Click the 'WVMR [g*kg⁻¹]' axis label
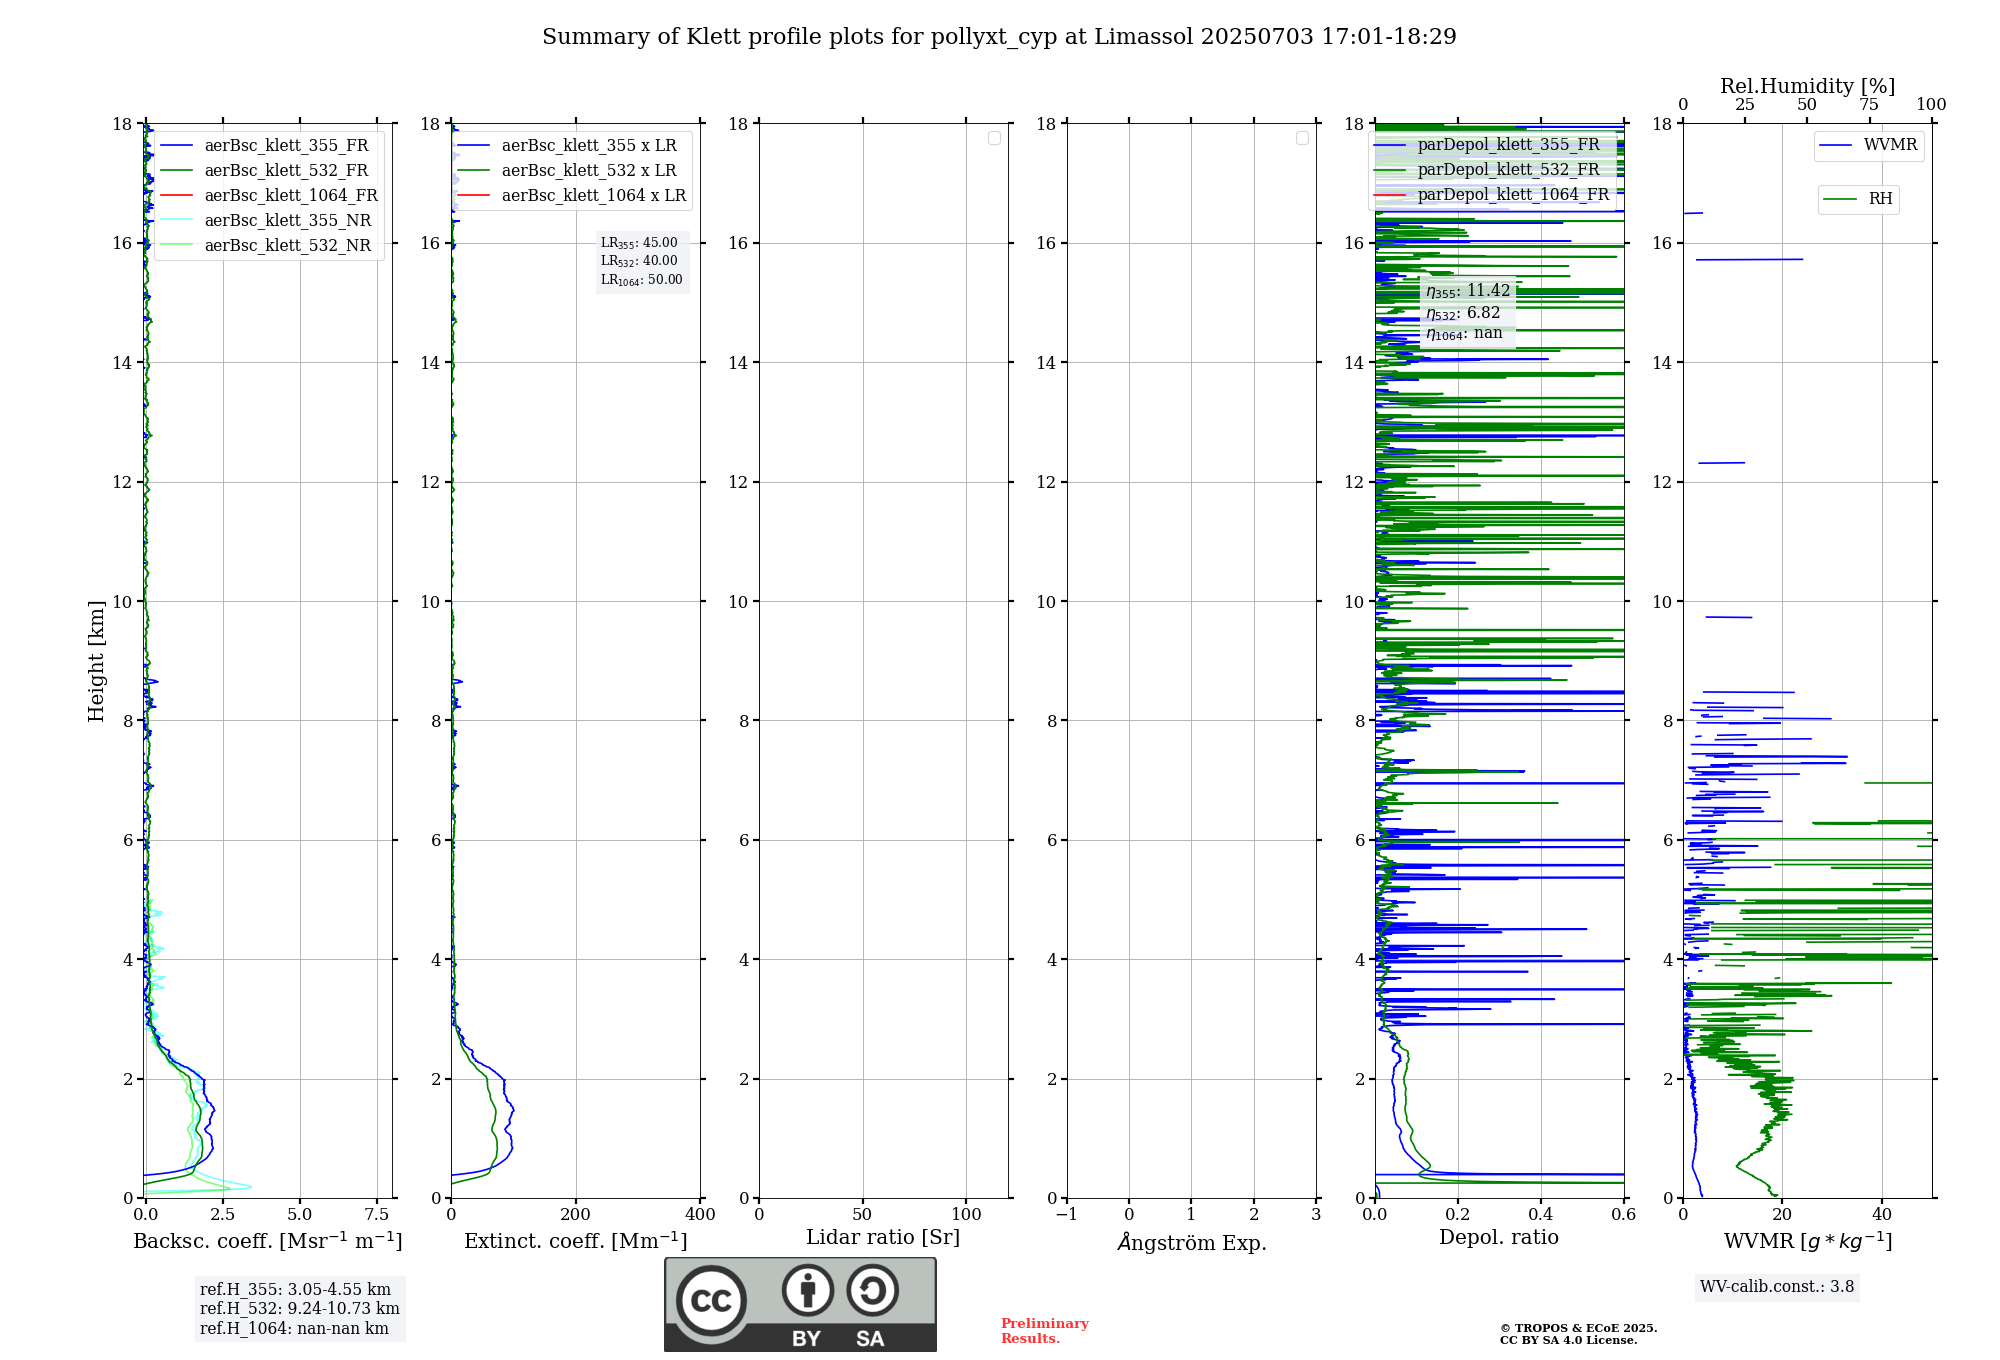Screen dimensions: 2000x1360 coord(1808,1242)
